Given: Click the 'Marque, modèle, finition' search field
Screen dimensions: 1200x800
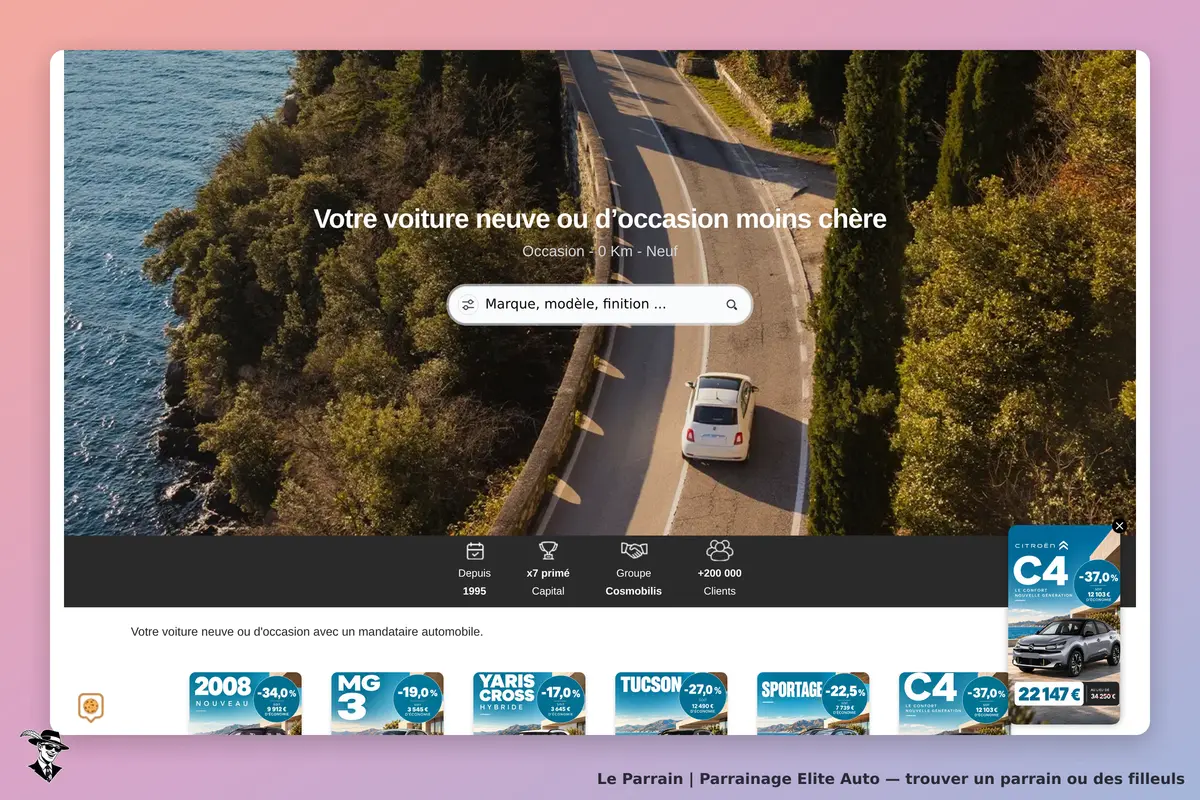Looking at the screenshot, I should pos(600,305).
